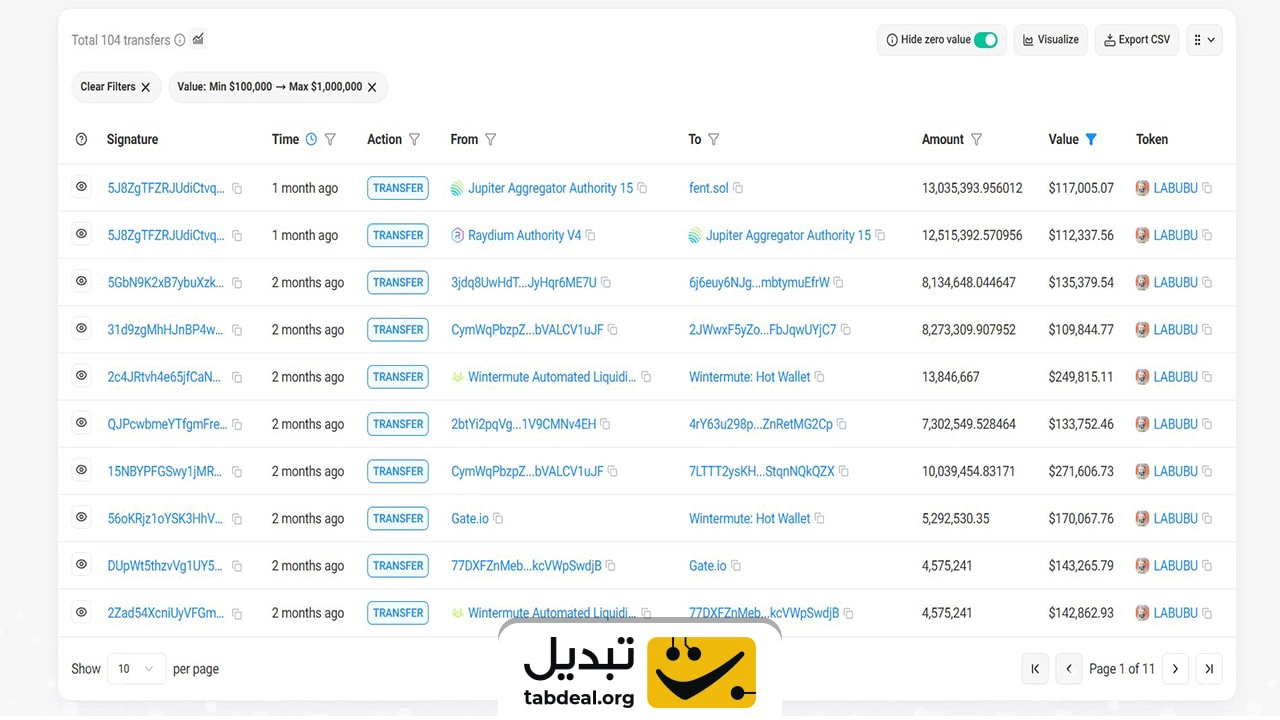Go to the next page of transfers

(x=1176, y=669)
